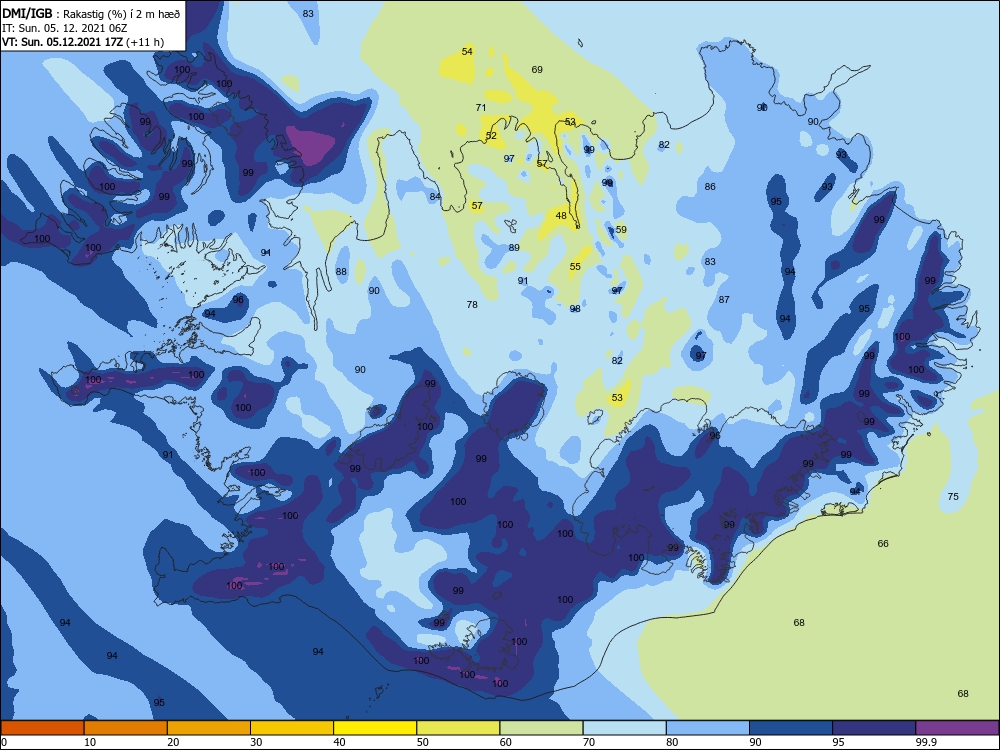Viewport: 1000px width, 750px height.
Task: Click the 'IT: Sun. 05. 12. 2021 06Z' line
Action: click(65, 28)
